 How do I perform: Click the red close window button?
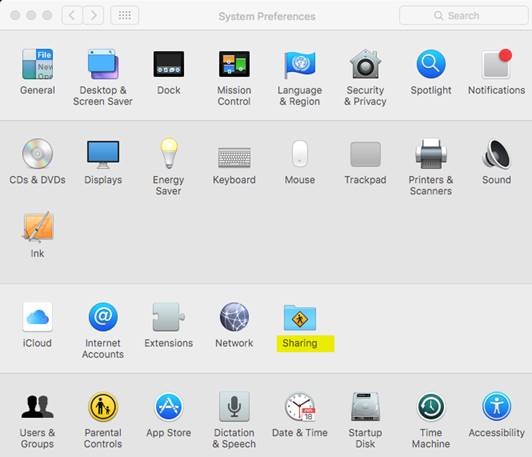tap(15, 15)
